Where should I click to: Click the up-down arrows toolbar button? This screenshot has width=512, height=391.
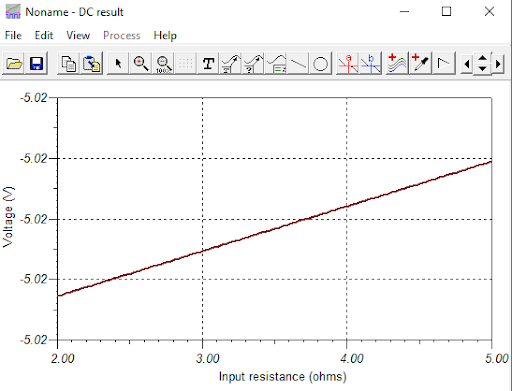(x=482, y=63)
